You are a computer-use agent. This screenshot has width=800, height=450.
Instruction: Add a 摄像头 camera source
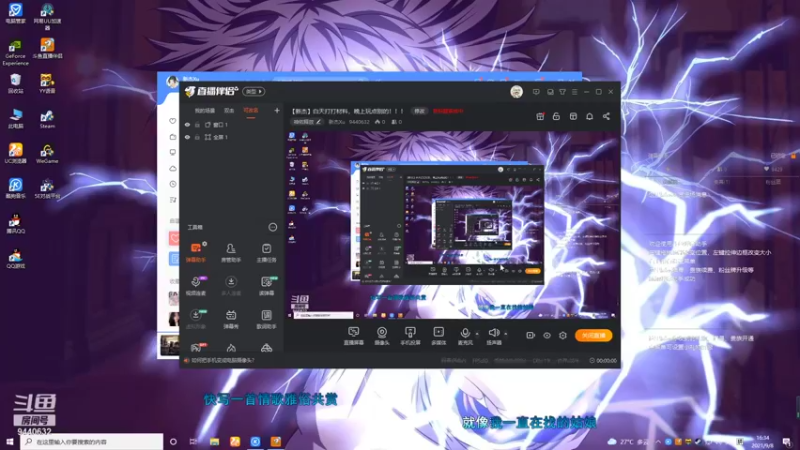click(x=382, y=336)
